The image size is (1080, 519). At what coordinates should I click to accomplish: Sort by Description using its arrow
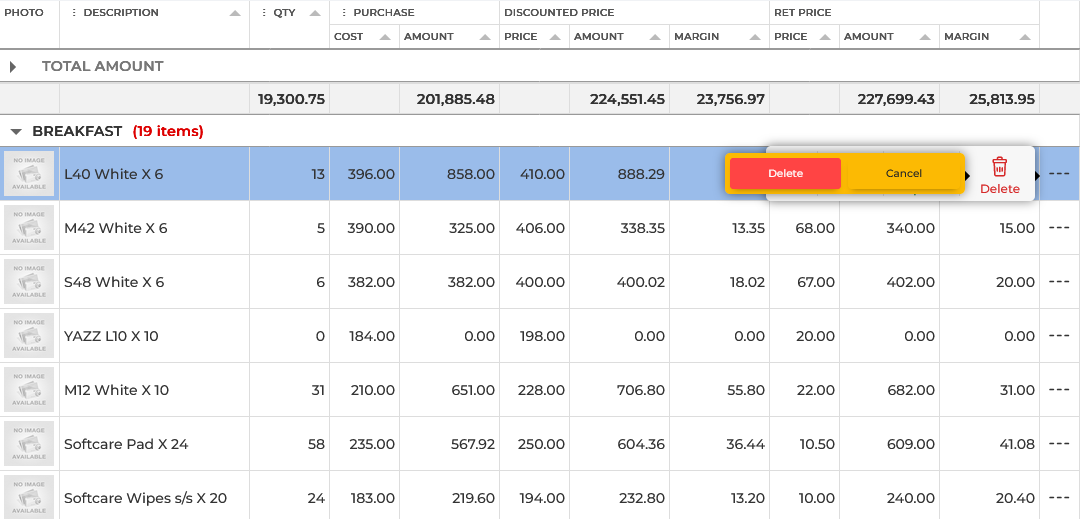pyautogui.click(x=235, y=14)
